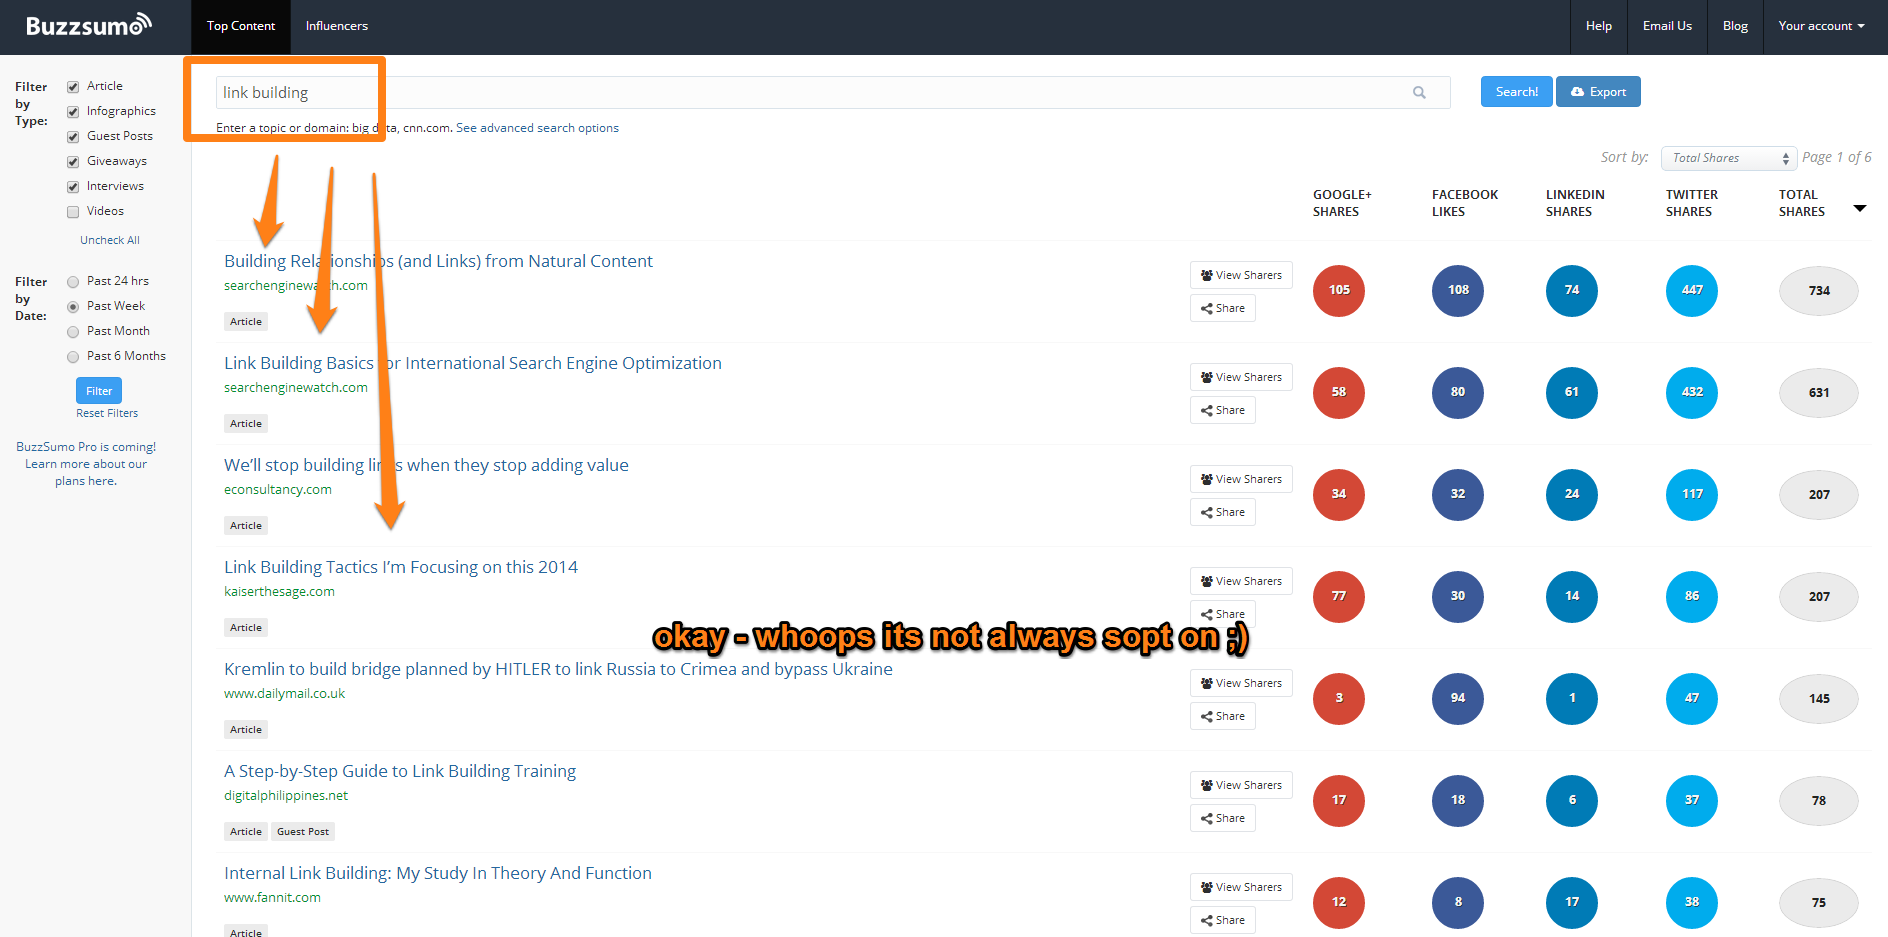Click the red Google+ shares circle showing 105

1339,291
